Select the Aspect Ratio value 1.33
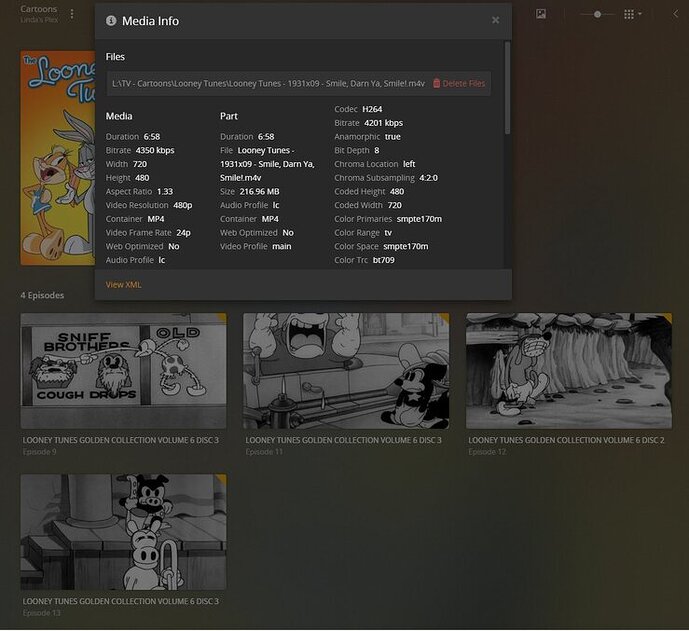The width and height of the screenshot is (689, 631). tap(165, 192)
